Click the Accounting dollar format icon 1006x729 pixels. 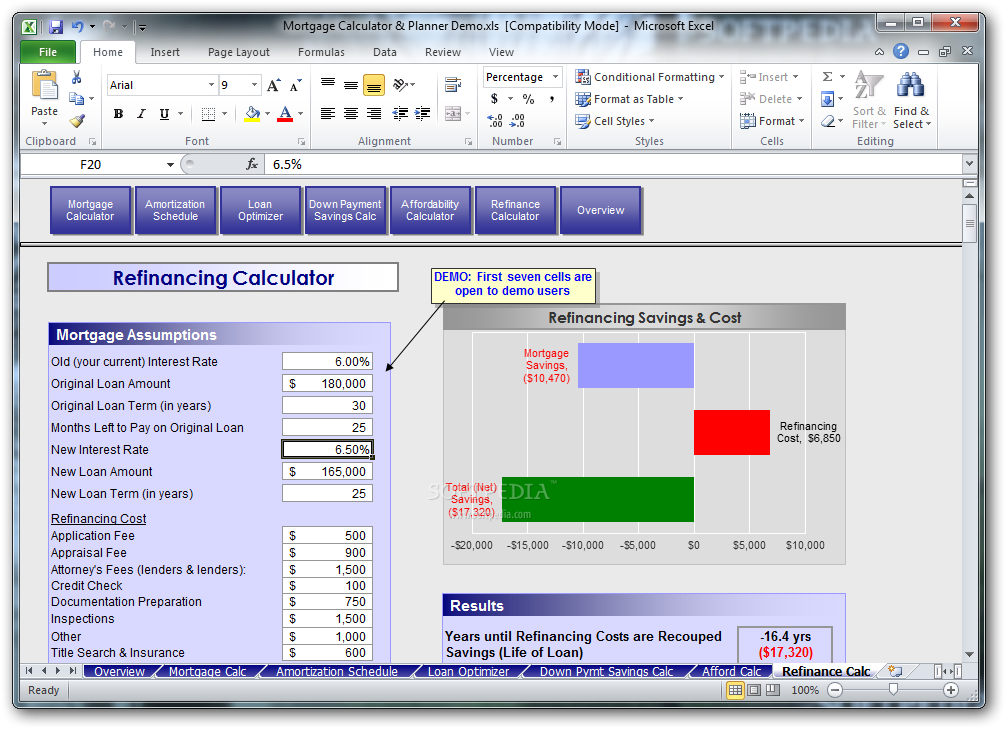(x=494, y=99)
